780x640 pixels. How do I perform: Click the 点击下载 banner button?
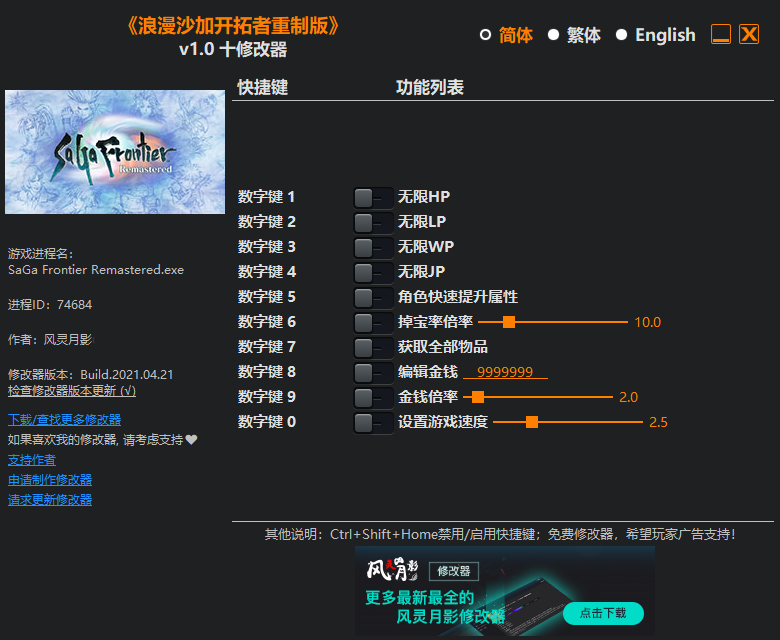pos(603,613)
